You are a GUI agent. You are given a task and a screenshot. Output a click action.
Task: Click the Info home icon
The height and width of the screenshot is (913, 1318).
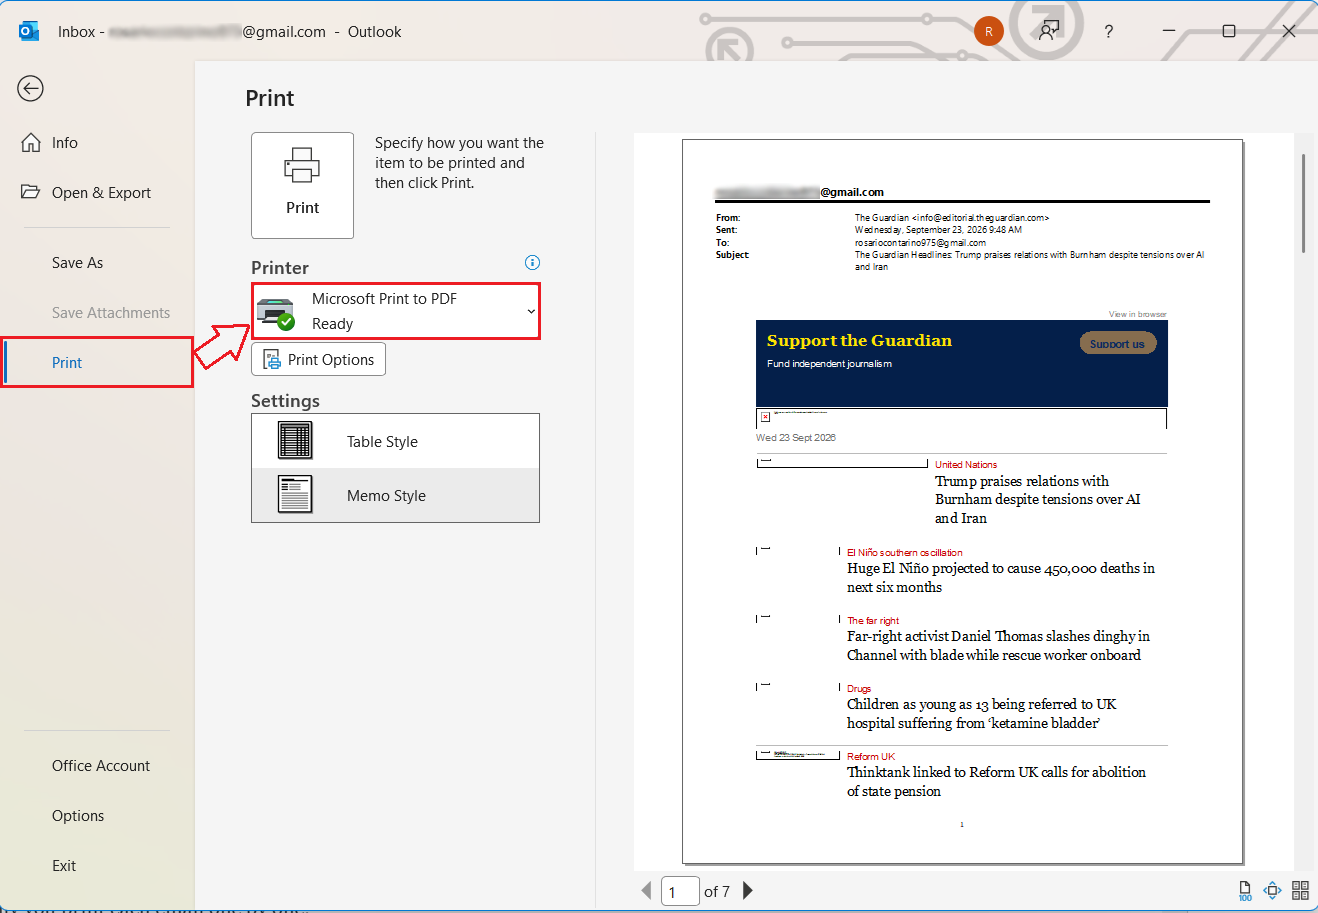(x=31, y=142)
